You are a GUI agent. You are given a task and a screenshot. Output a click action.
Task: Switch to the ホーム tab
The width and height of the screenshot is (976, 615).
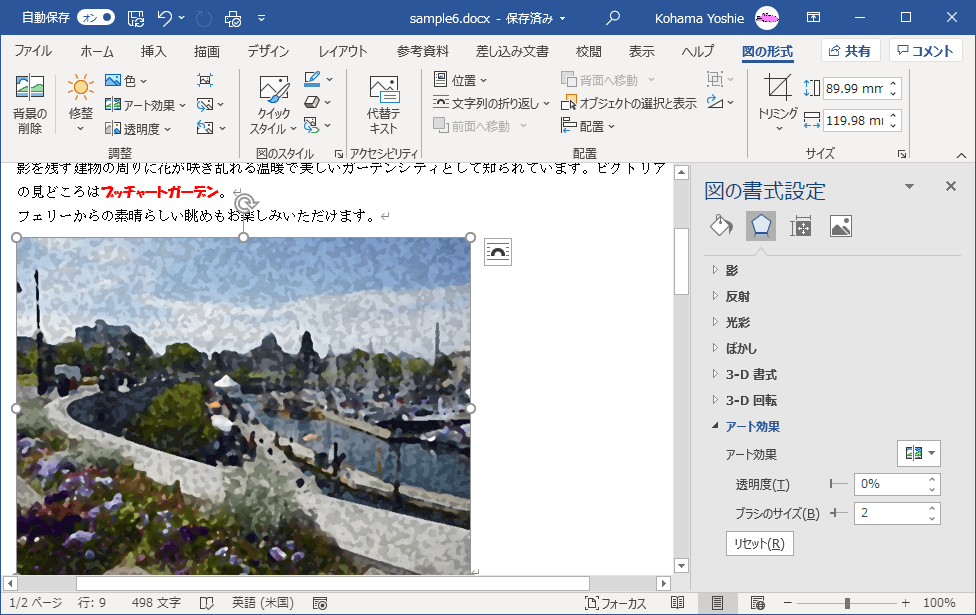(97, 51)
